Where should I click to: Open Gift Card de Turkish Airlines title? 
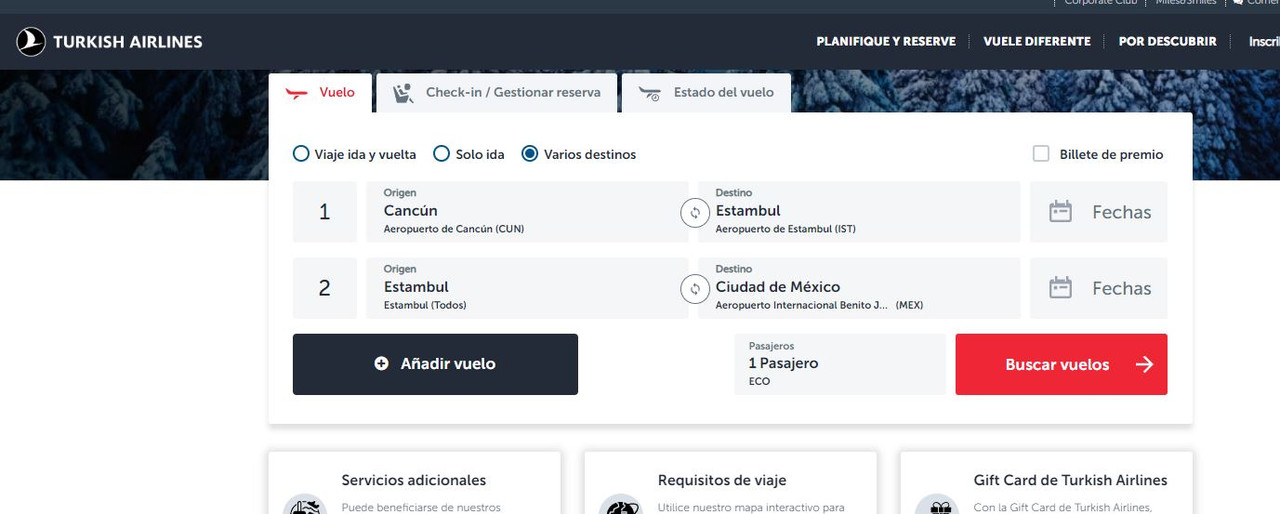click(1070, 480)
